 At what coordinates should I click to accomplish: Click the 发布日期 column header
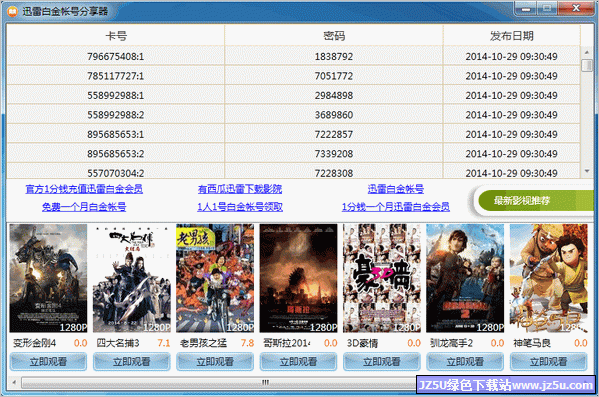(512, 36)
